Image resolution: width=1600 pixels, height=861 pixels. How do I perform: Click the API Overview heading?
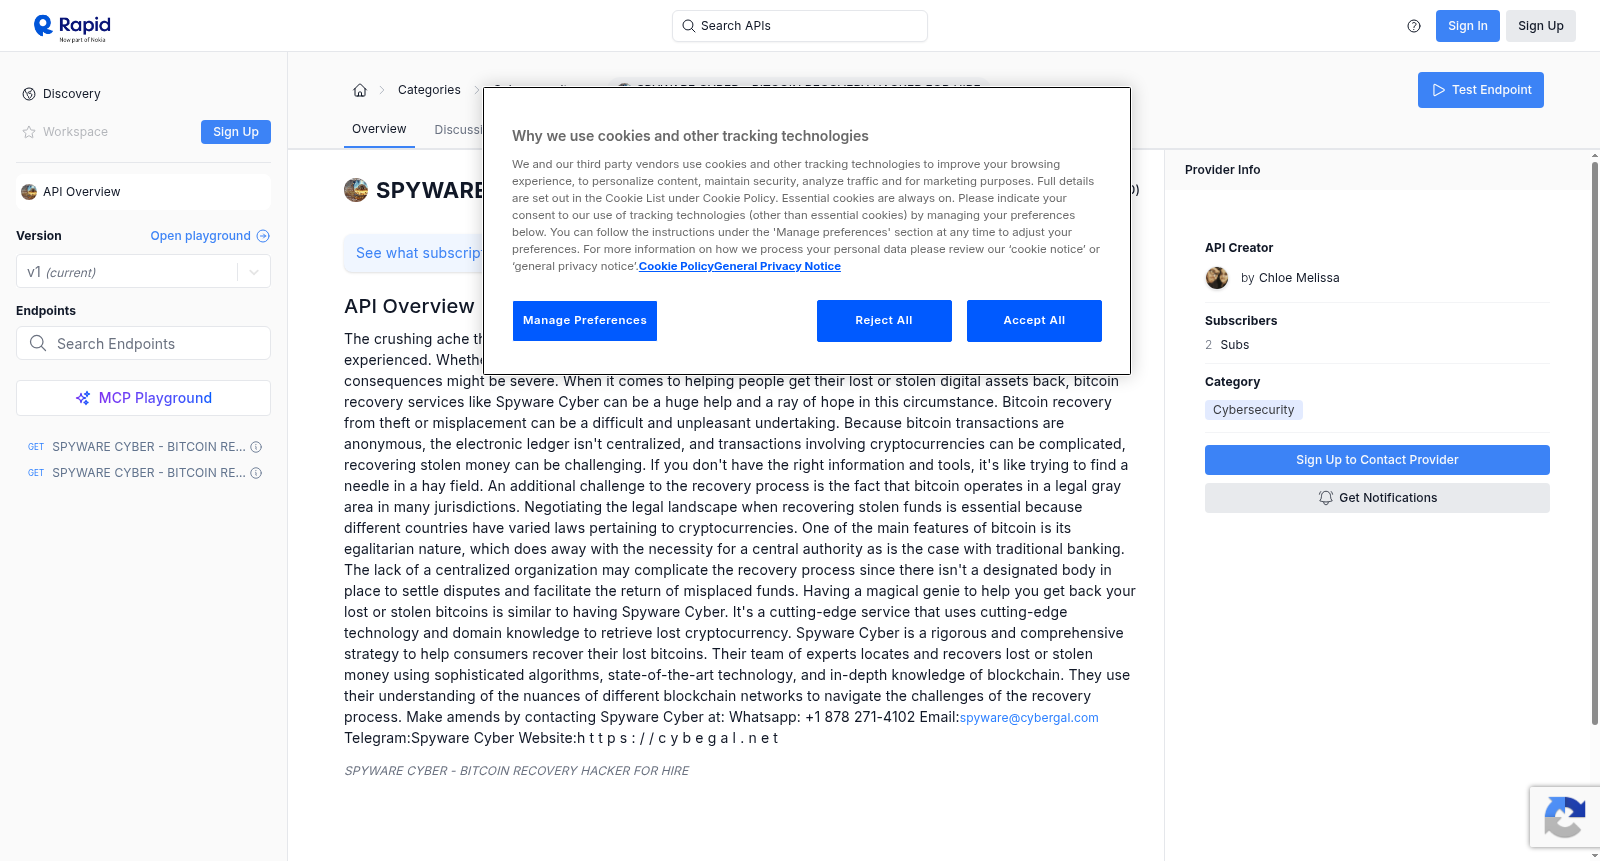409,306
